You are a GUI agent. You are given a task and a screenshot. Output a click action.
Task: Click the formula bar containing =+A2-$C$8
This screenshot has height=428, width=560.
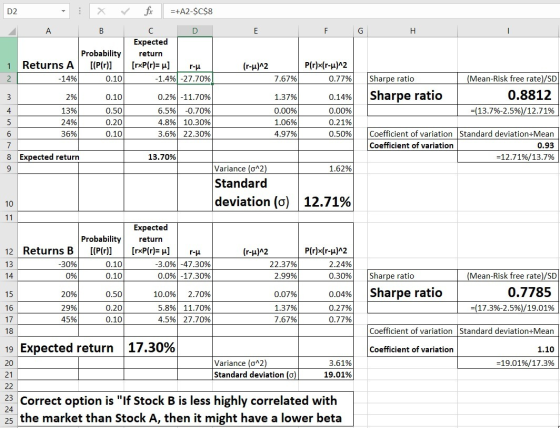coord(361,11)
